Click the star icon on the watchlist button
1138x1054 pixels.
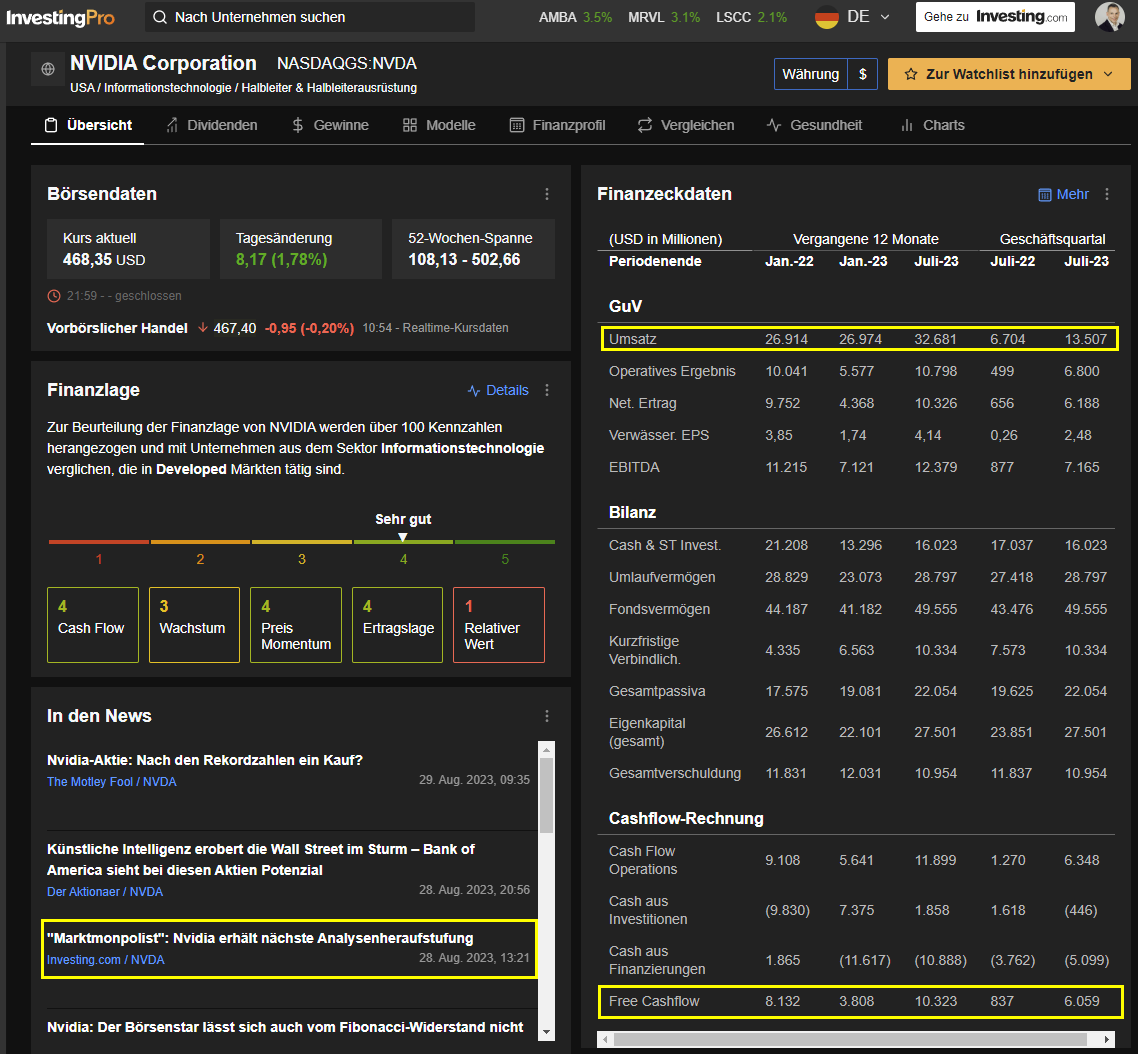coord(911,74)
